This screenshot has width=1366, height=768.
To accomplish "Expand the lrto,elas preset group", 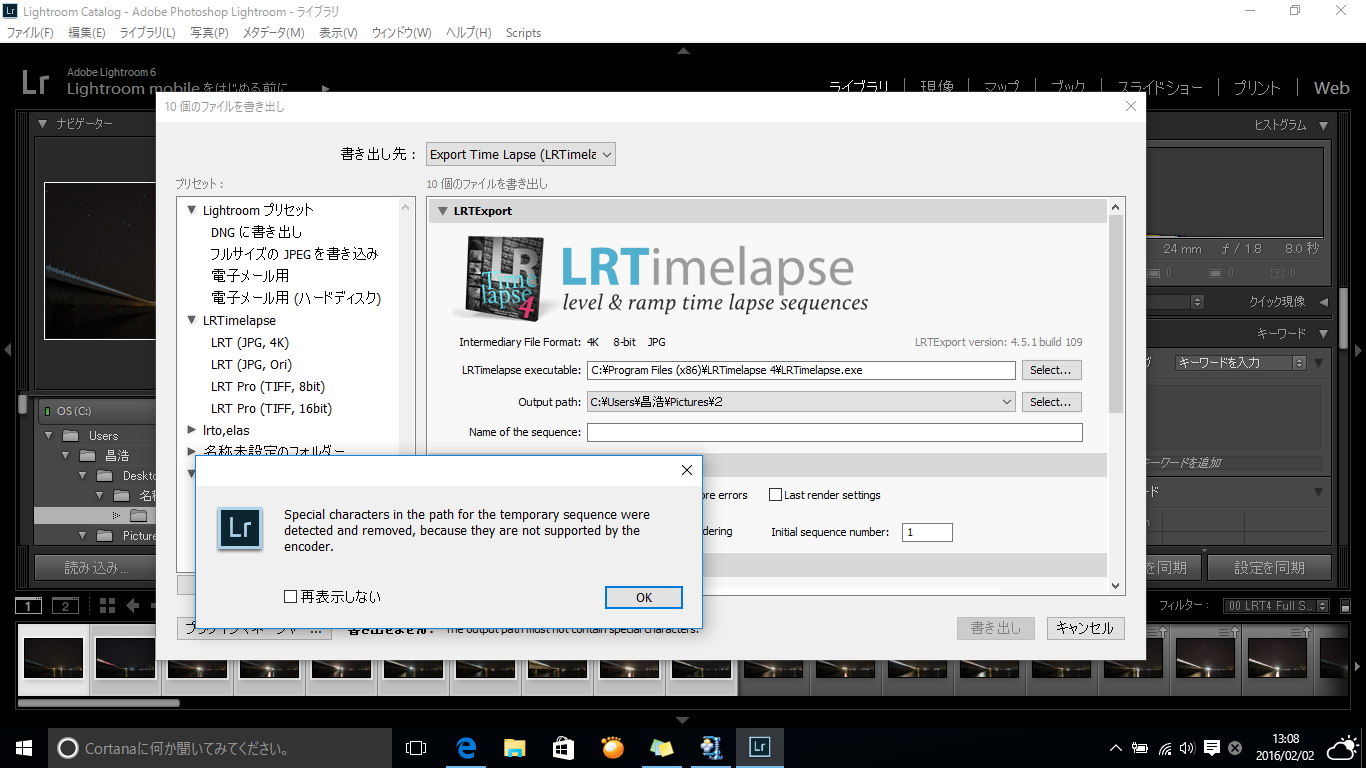I will [192, 430].
